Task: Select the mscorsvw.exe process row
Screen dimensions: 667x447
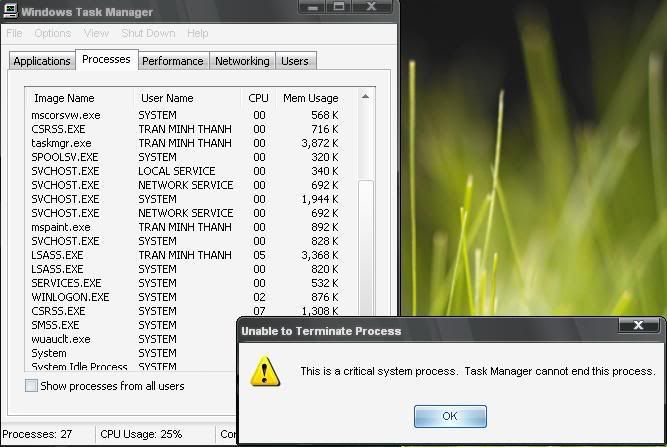Action: click(185, 115)
